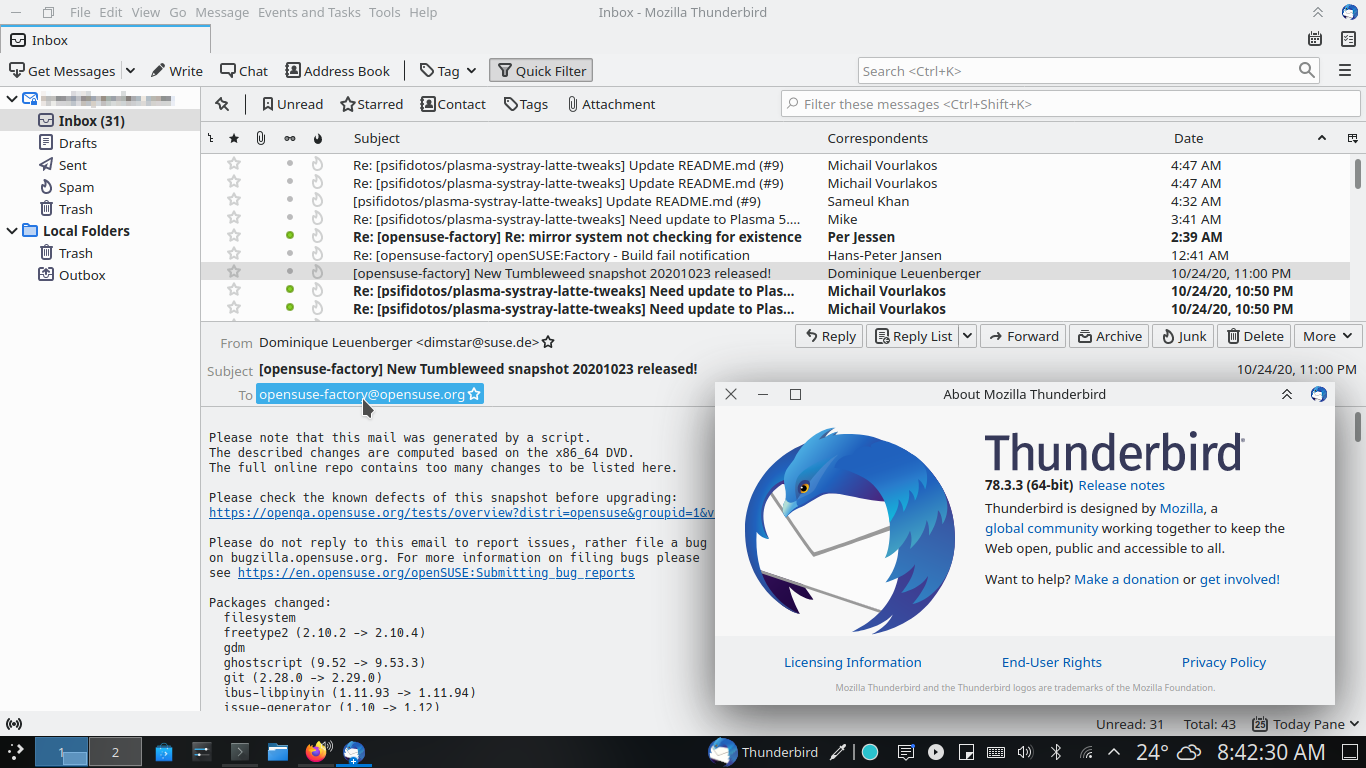
Task: Open the Calendar tab icon
Action: pyautogui.click(x=1316, y=39)
